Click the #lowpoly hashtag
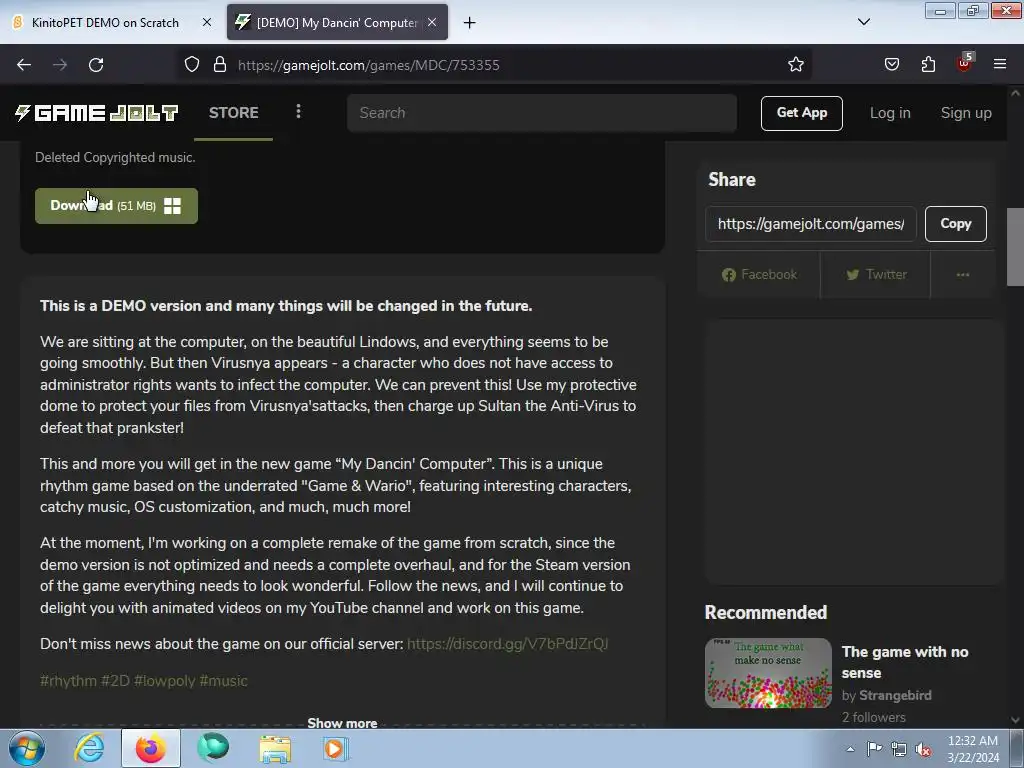1024x768 pixels. (165, 681)
